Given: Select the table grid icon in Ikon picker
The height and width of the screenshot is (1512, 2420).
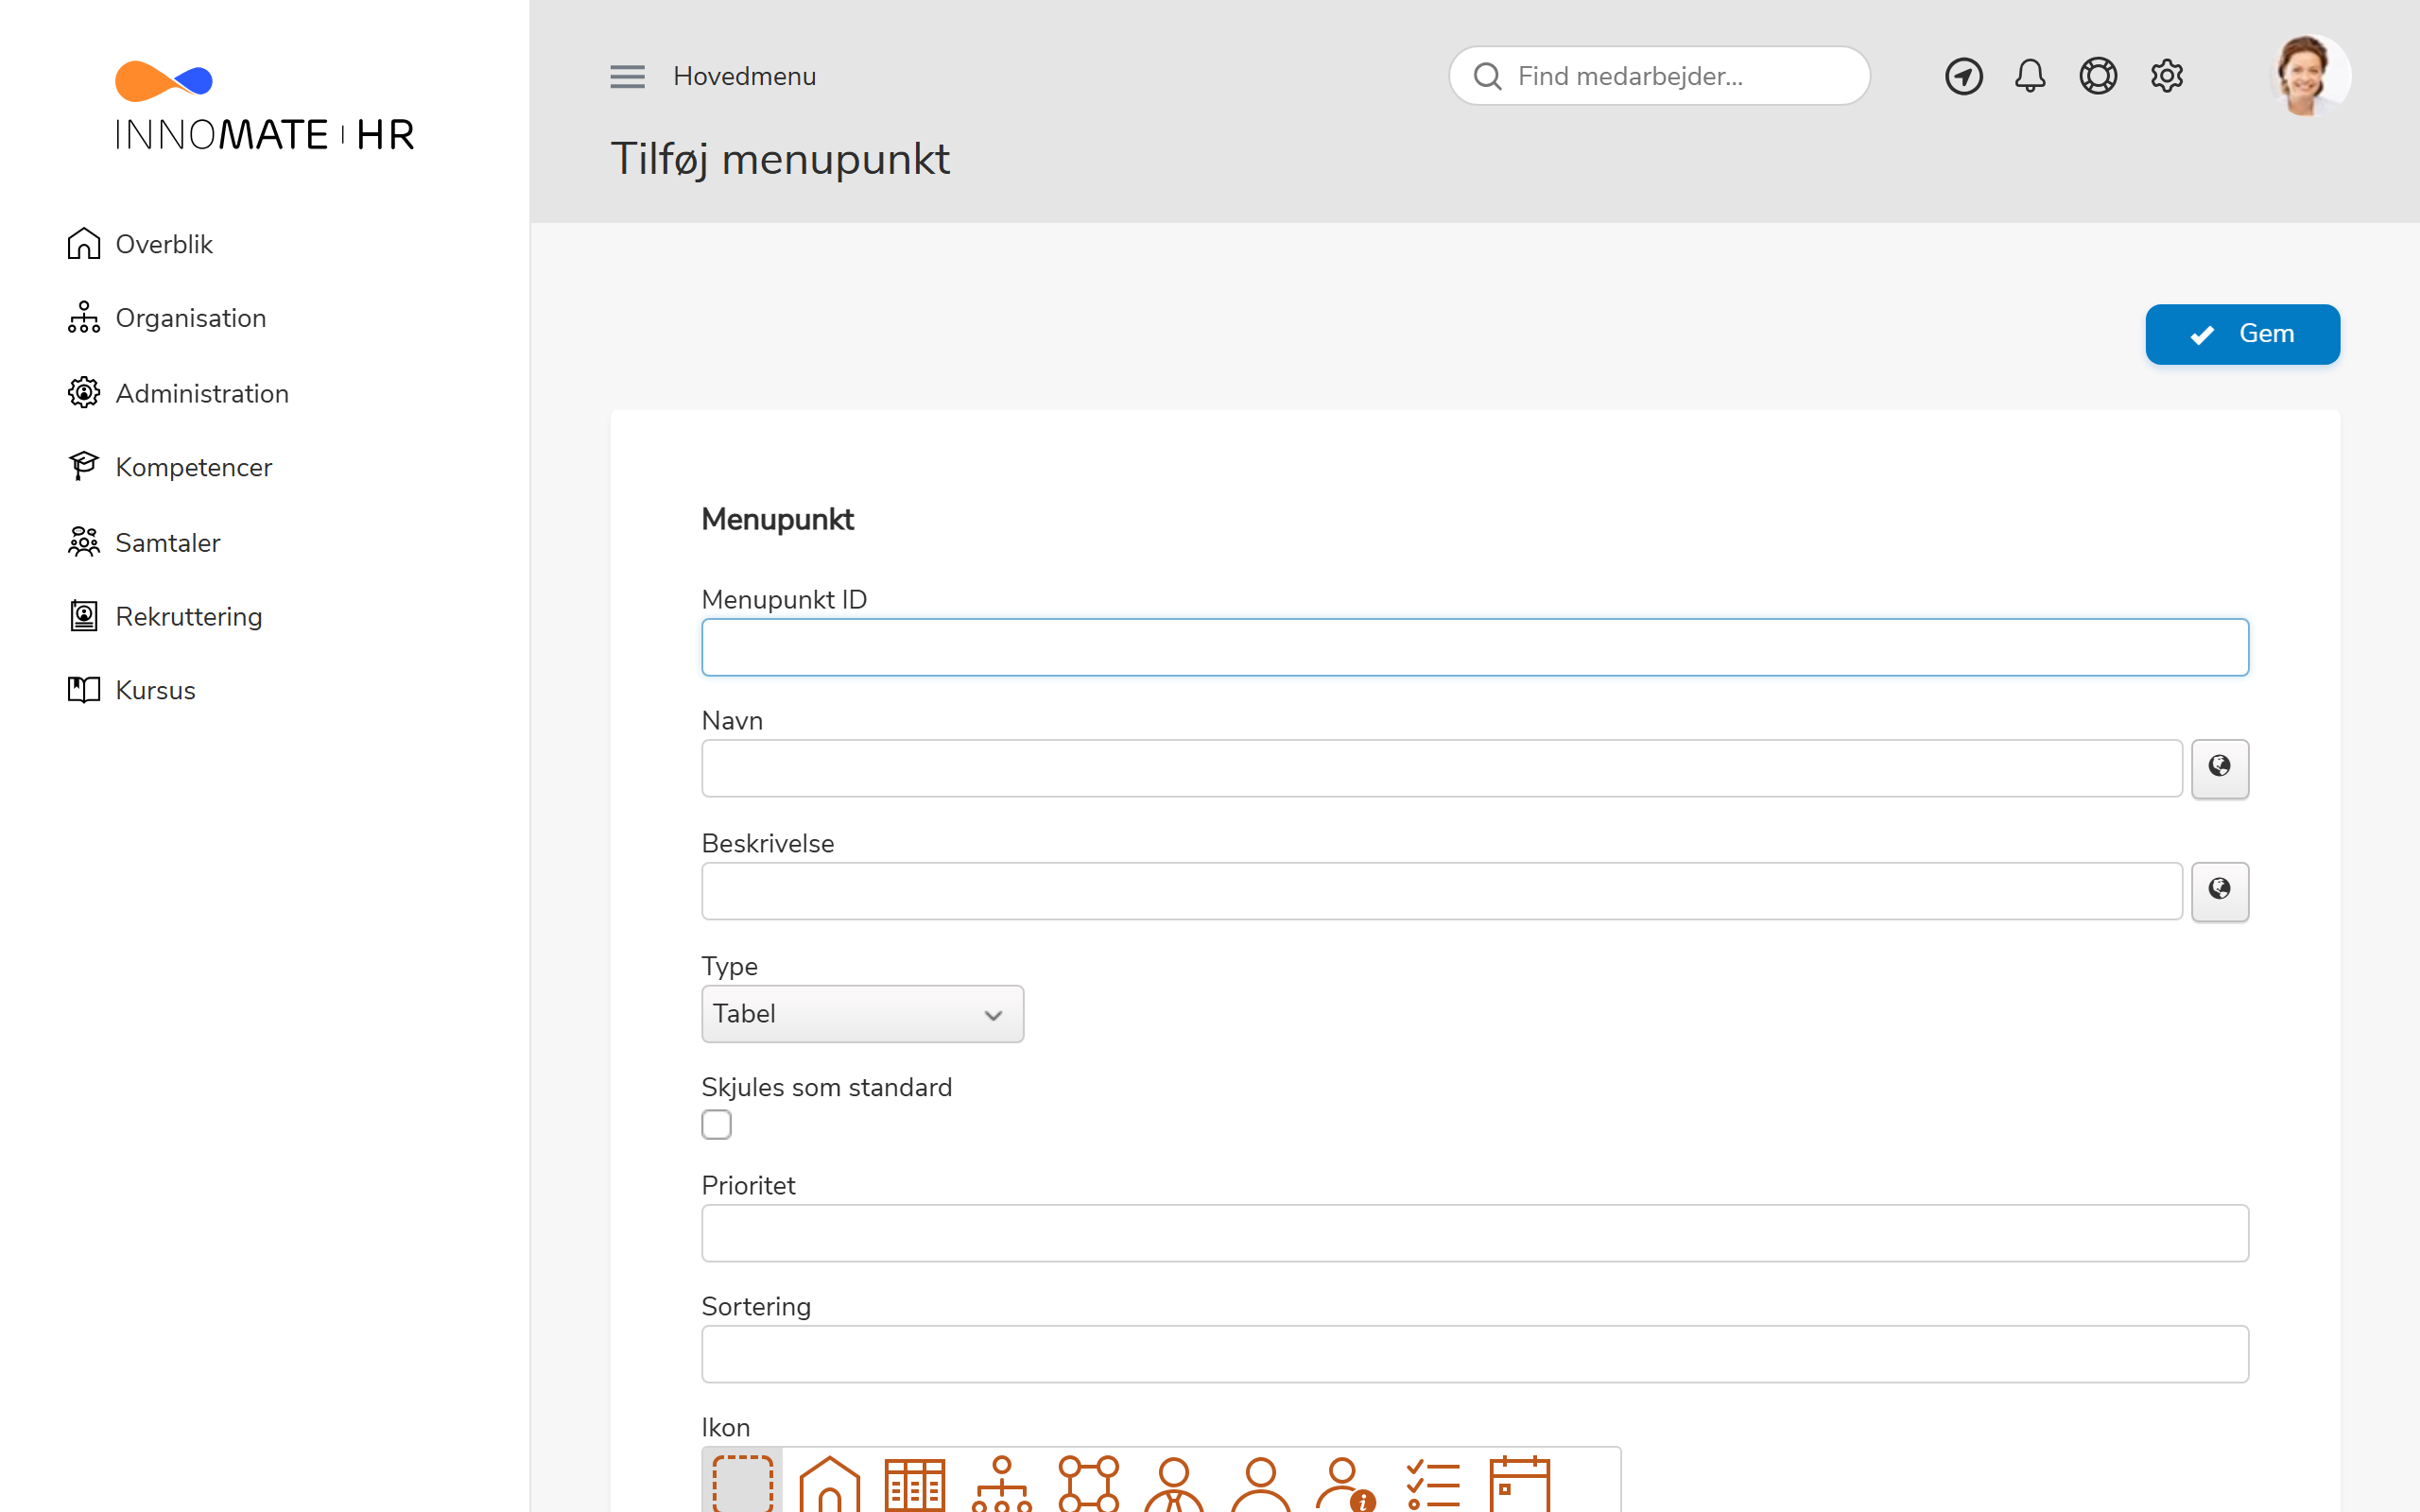Looking at the screenshot, I should point(915,1484).
